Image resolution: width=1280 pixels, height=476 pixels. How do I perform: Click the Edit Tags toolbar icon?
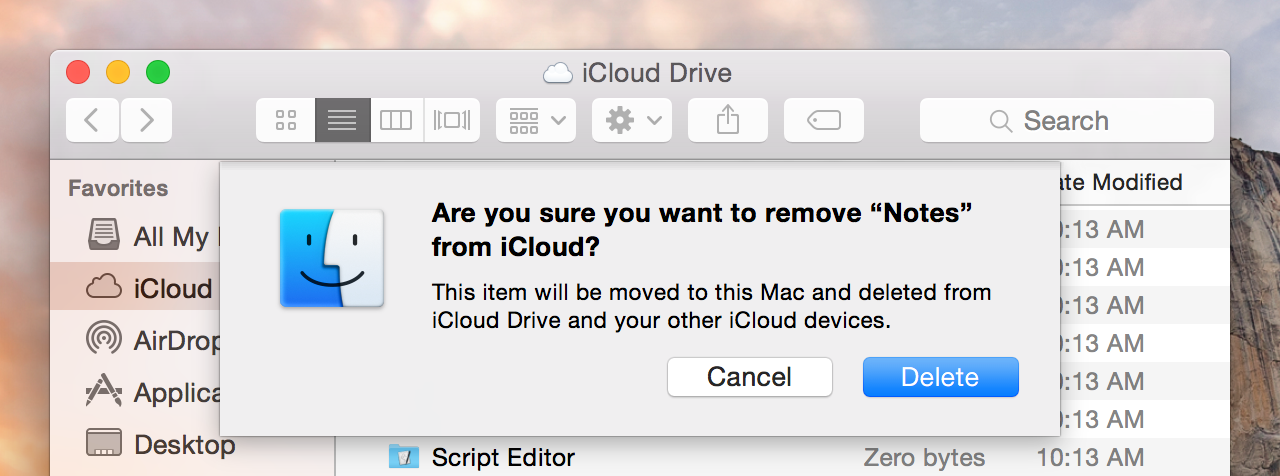click(x=824, y=120)
